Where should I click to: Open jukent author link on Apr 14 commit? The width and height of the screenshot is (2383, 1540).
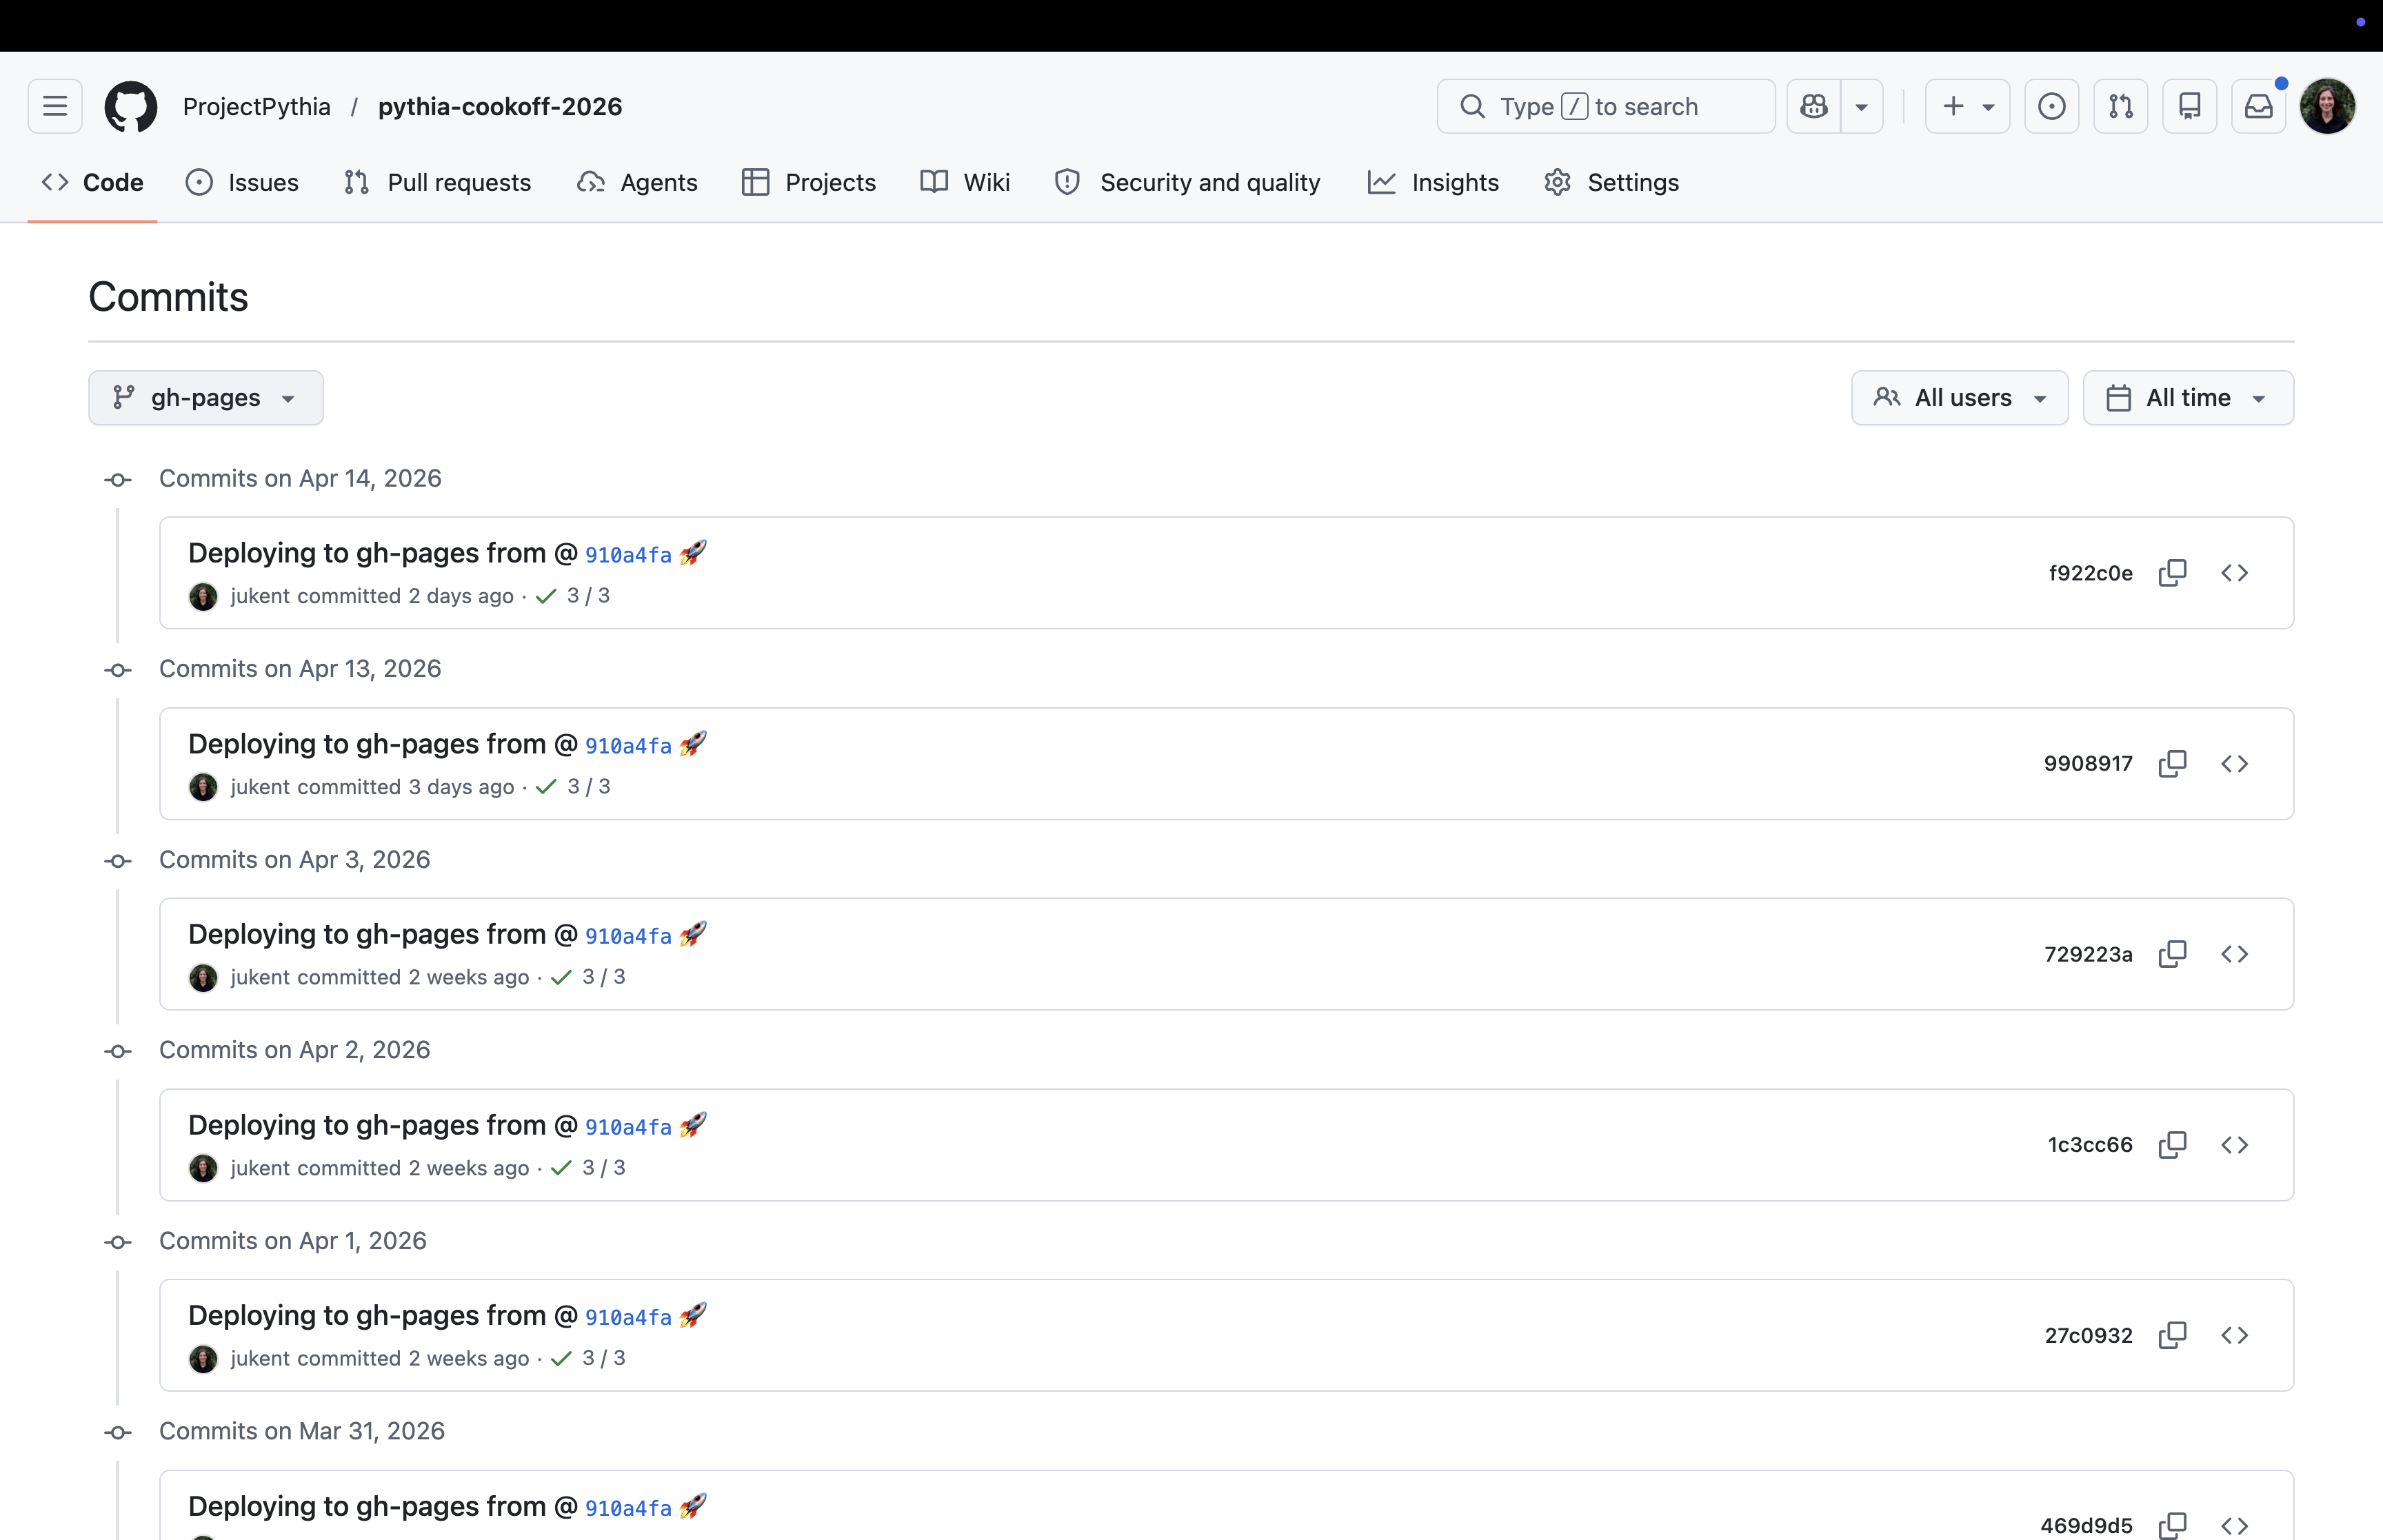point(260,596)
